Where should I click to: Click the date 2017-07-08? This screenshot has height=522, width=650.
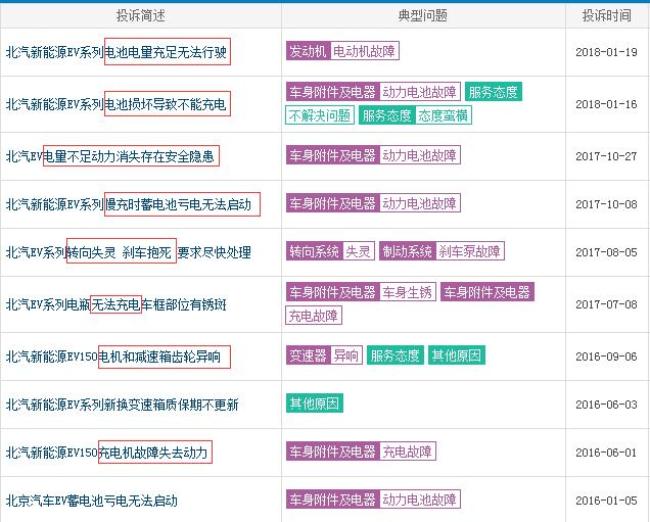[606, 305]
